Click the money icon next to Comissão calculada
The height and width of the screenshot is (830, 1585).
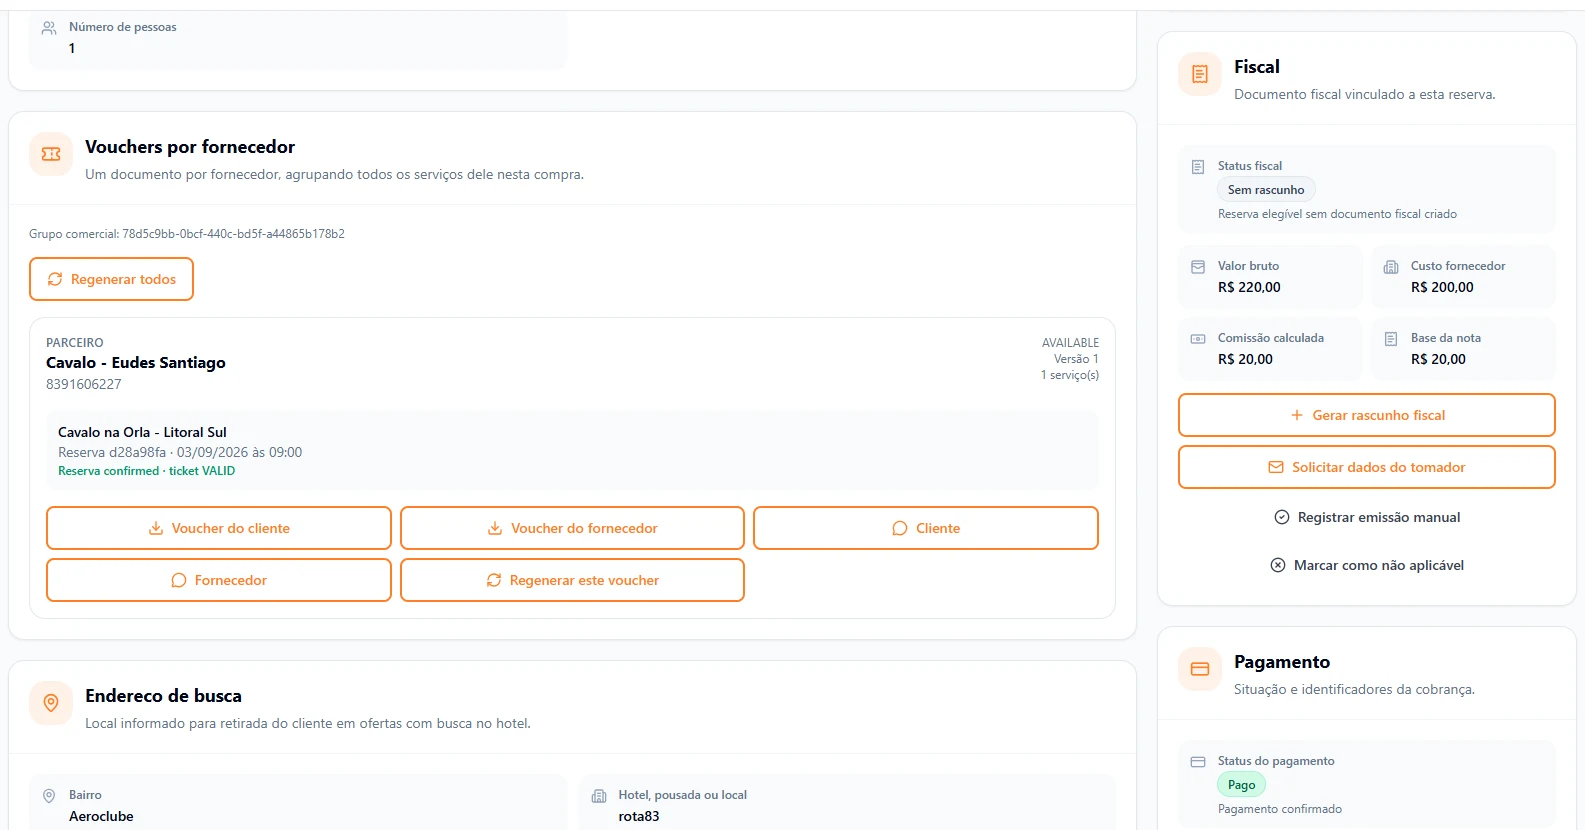[x=1198, y=339]
